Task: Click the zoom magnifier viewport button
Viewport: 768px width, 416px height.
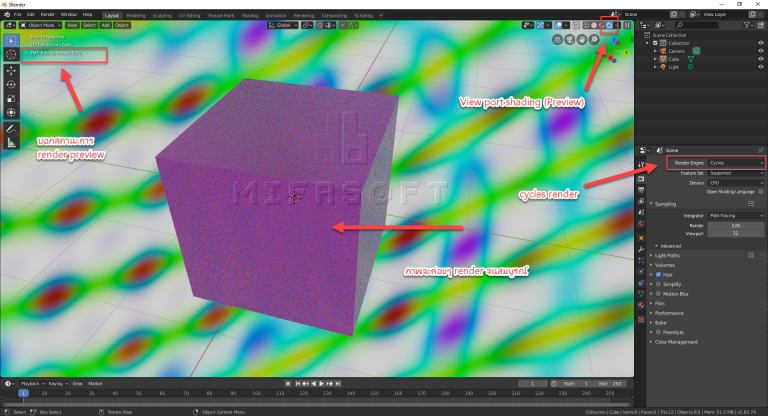Action: 594,39
